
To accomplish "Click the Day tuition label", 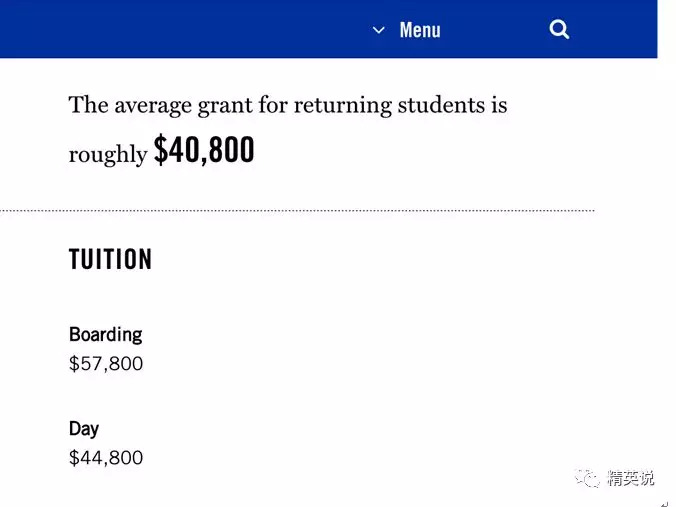I will point(84,428).
